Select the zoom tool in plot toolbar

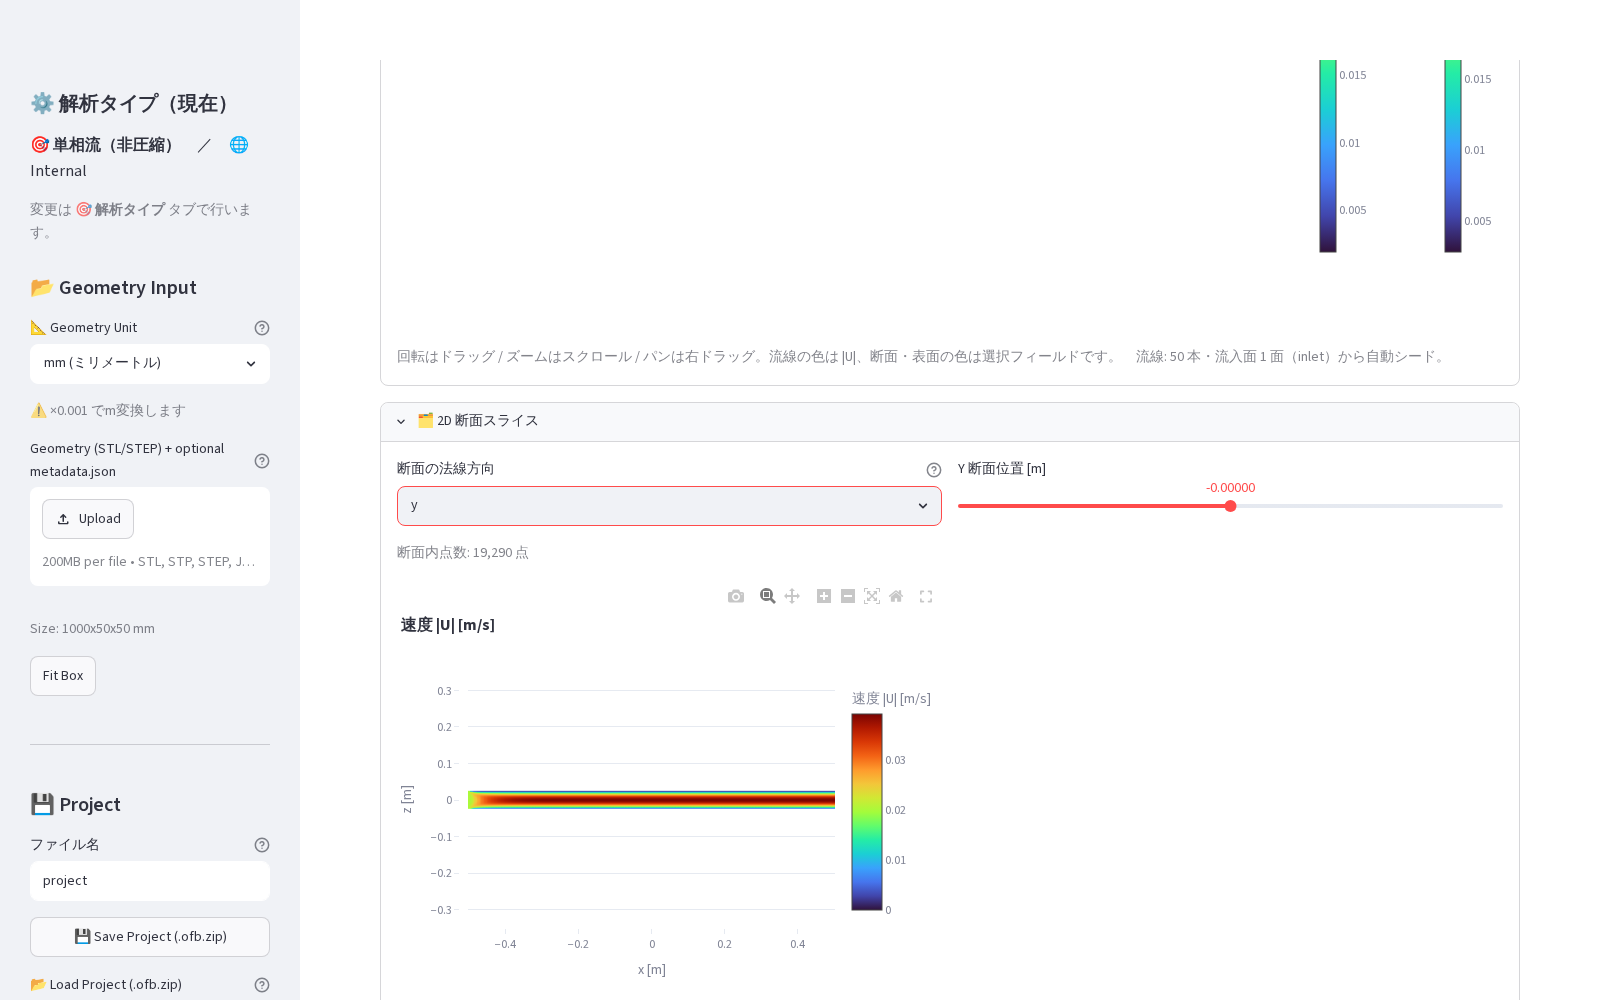coord(768,596)
